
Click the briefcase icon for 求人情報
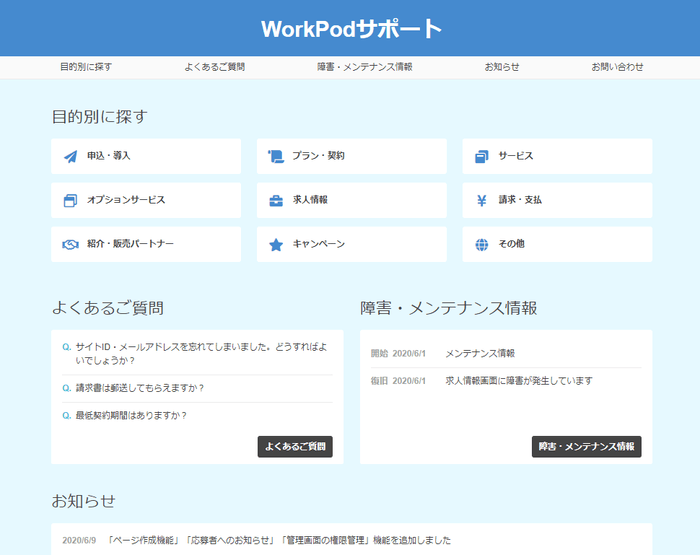[276, 200]
